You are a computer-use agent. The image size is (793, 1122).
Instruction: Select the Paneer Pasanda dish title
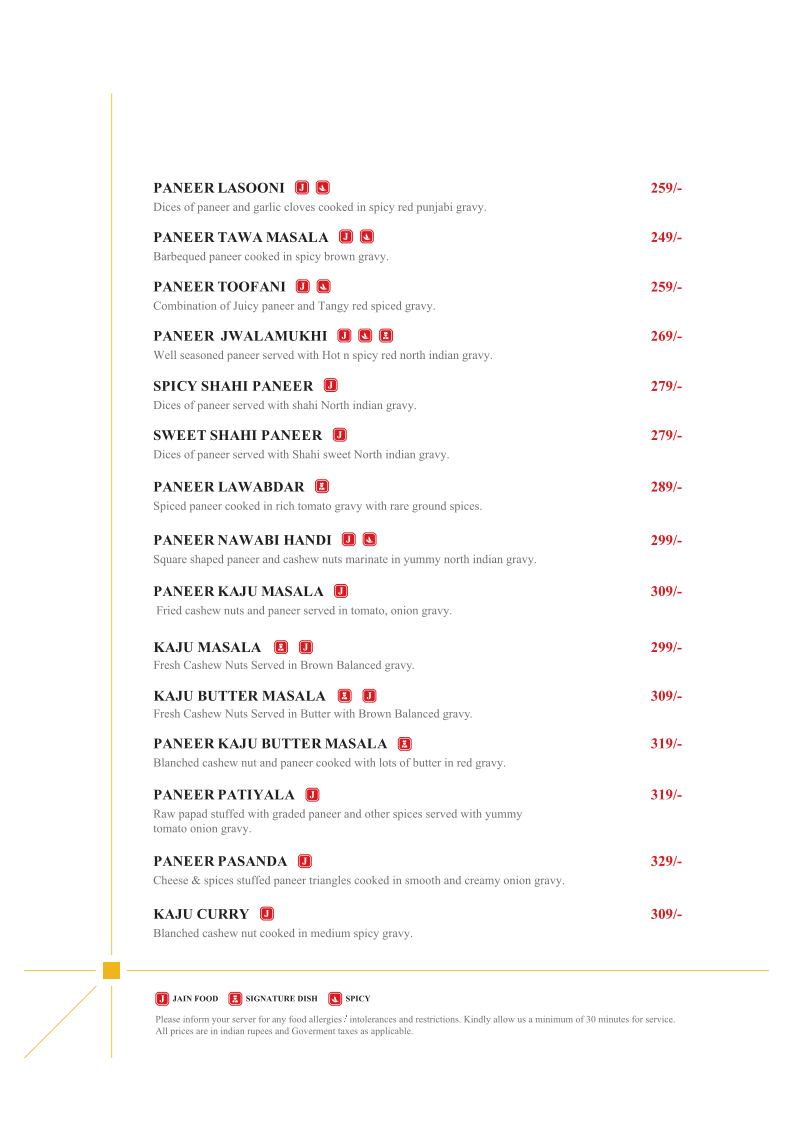tap(220, 861)
